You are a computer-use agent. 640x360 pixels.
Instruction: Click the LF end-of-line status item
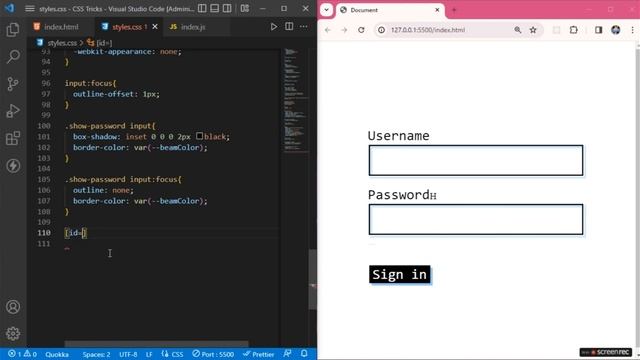(149, 354)
